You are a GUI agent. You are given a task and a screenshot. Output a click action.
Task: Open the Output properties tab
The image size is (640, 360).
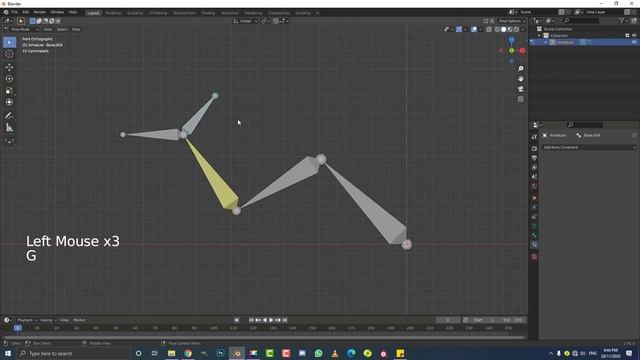(534, 158)
